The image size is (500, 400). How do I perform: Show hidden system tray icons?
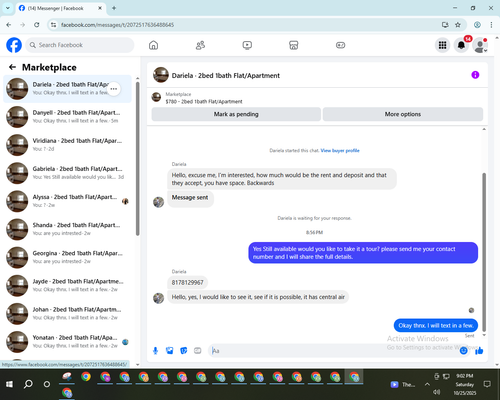click(427, 384)
